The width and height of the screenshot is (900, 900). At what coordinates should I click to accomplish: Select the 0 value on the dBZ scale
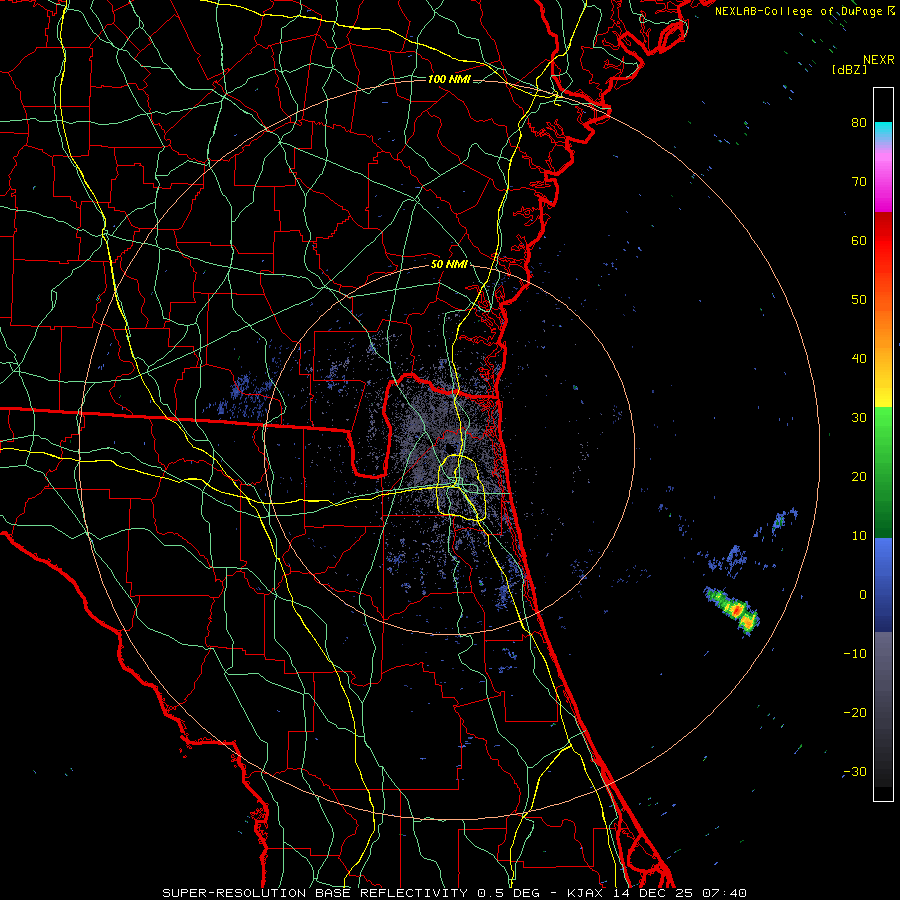pyautogui.click(x=863, y=595)
